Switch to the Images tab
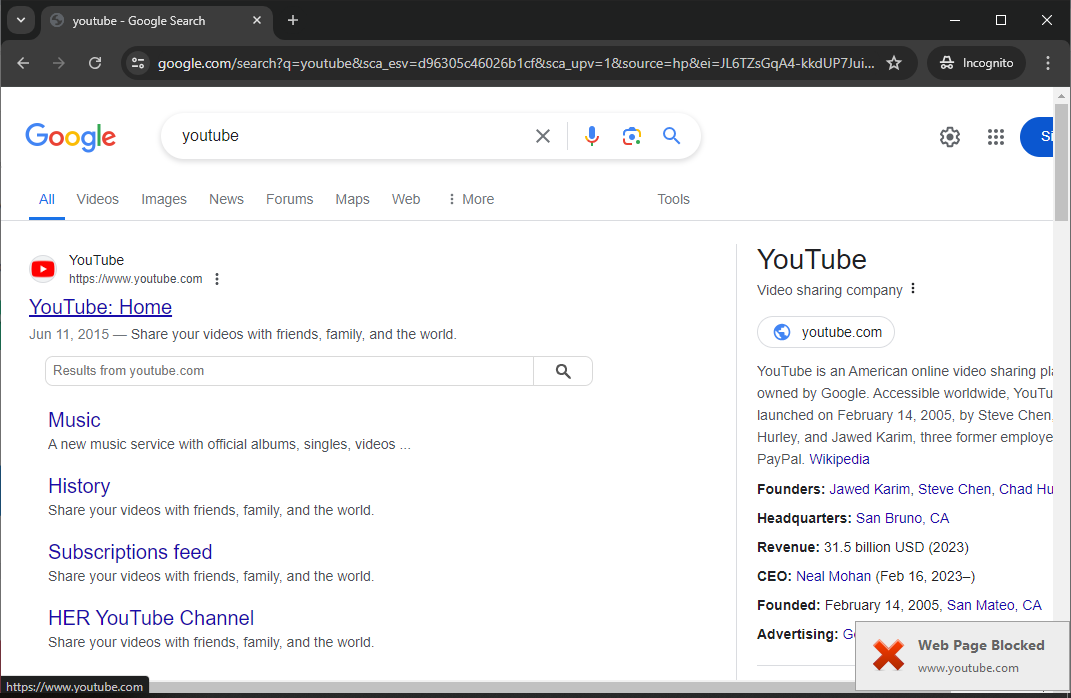This screenshot has width=1071, height=698. pos(164,199)
